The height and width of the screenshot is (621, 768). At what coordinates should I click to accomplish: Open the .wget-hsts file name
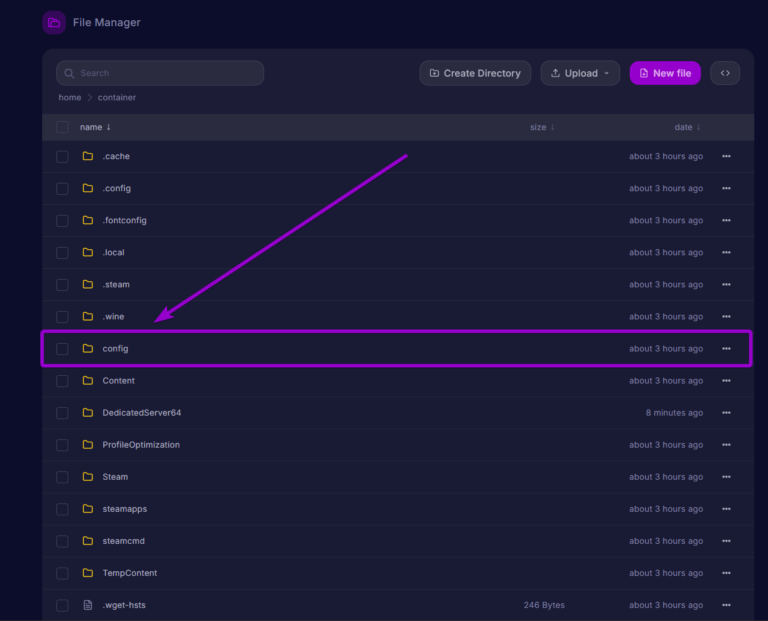(124, 605)
